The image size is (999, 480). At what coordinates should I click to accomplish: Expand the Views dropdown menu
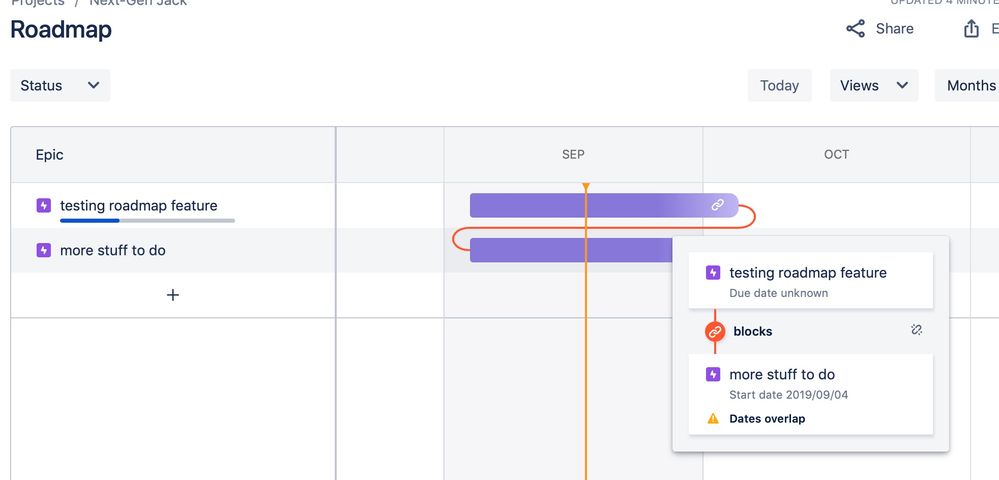point(873,85)
